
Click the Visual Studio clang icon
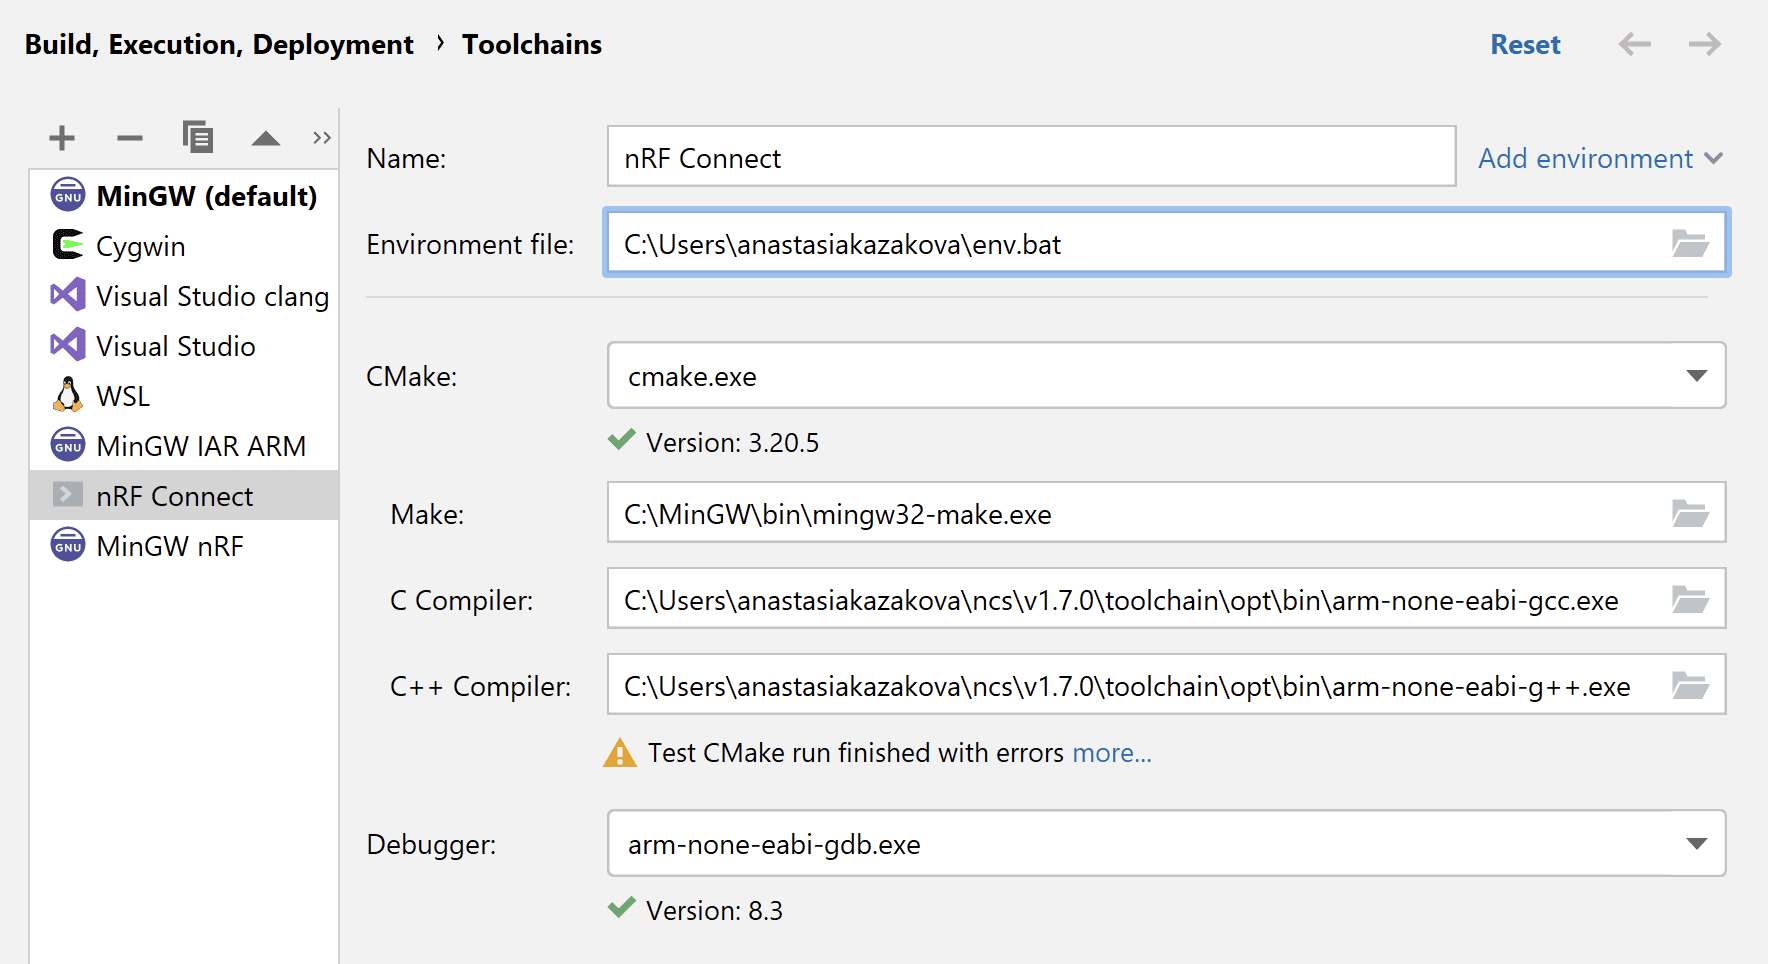(68, 295)
